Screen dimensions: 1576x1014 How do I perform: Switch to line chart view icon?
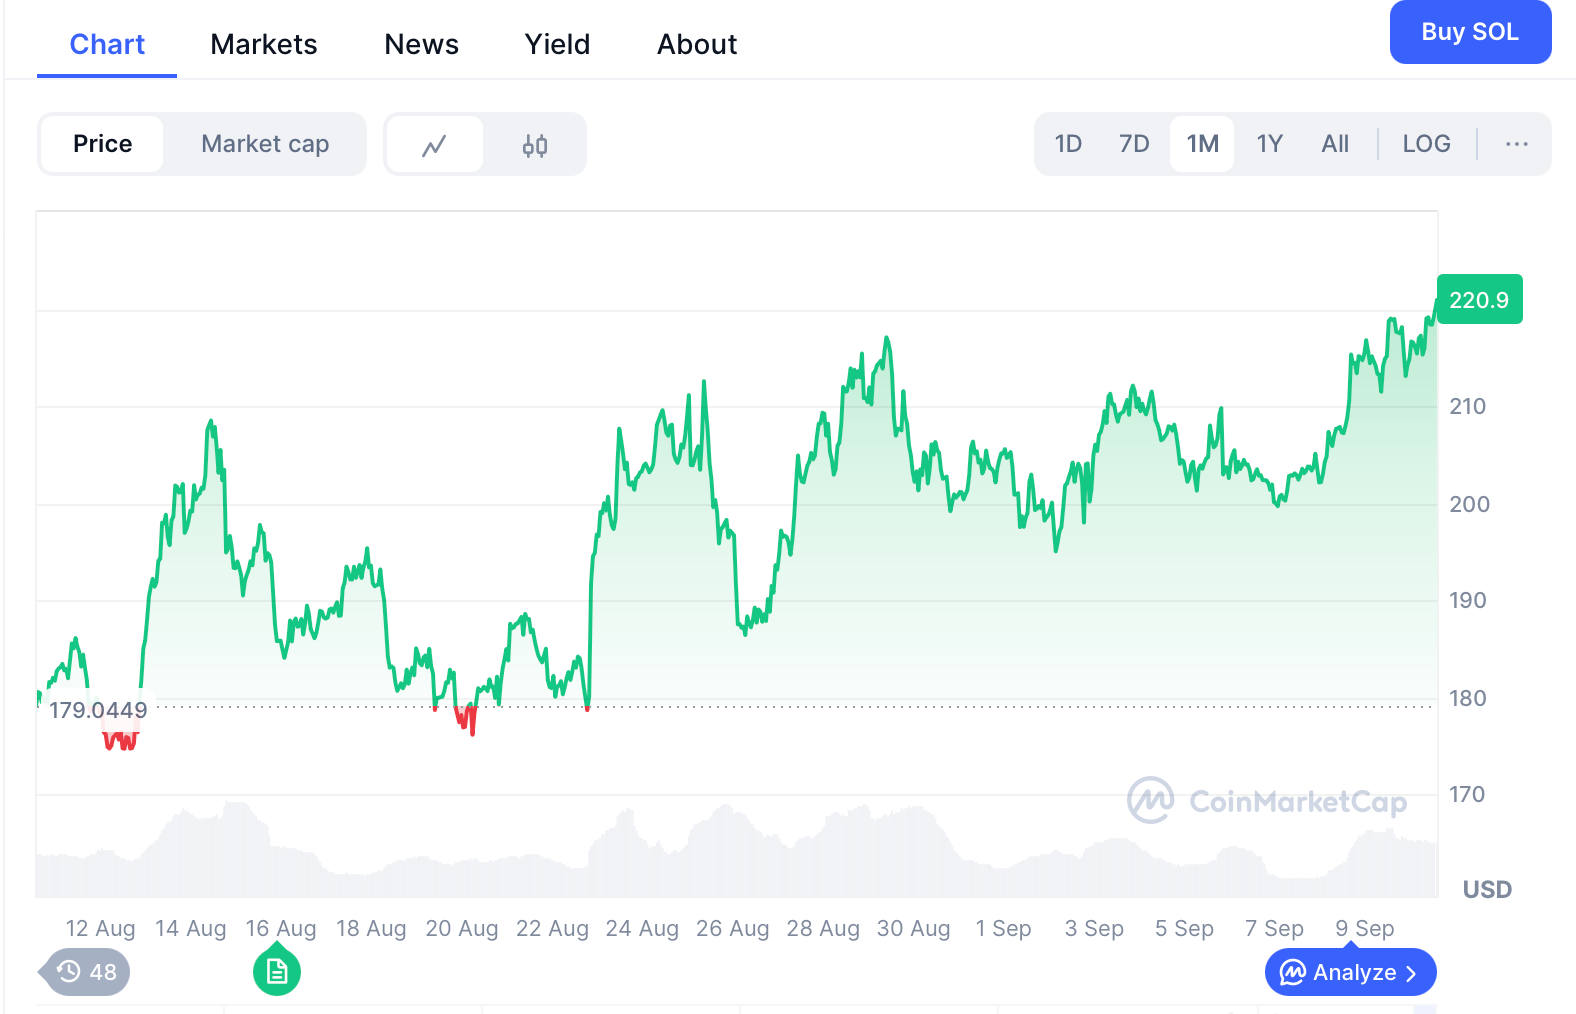coord(434,145)
